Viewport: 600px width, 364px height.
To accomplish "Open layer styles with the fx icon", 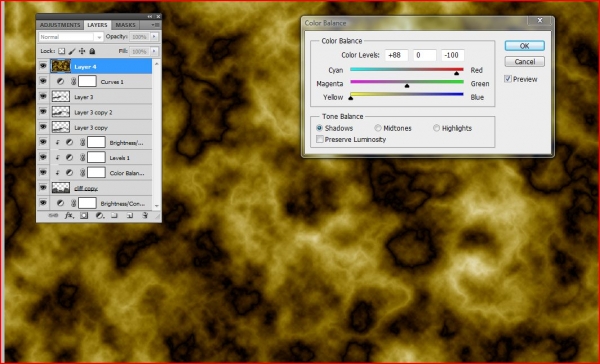I will [69, 215].
